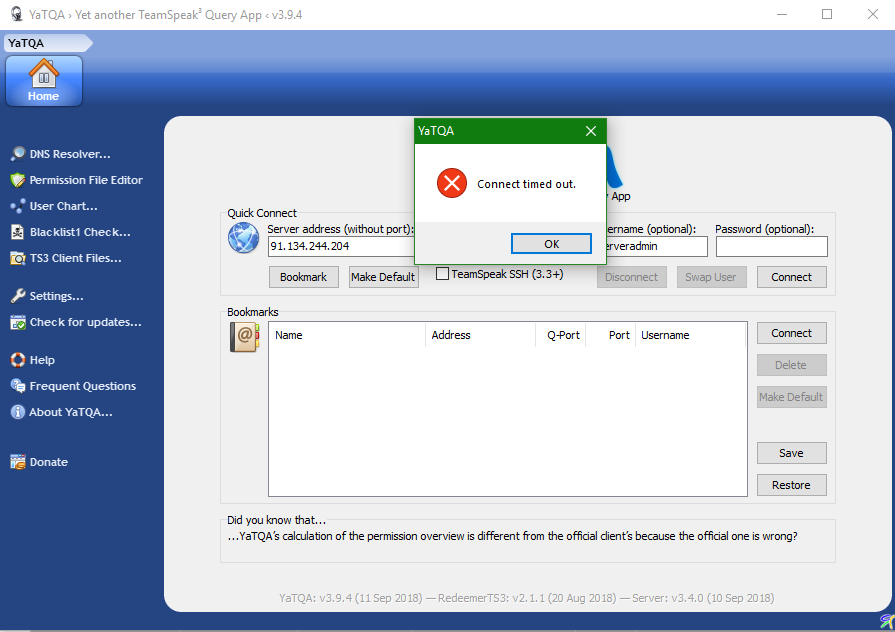
Task: Focus the Server address input field
Action: (341, 246)
